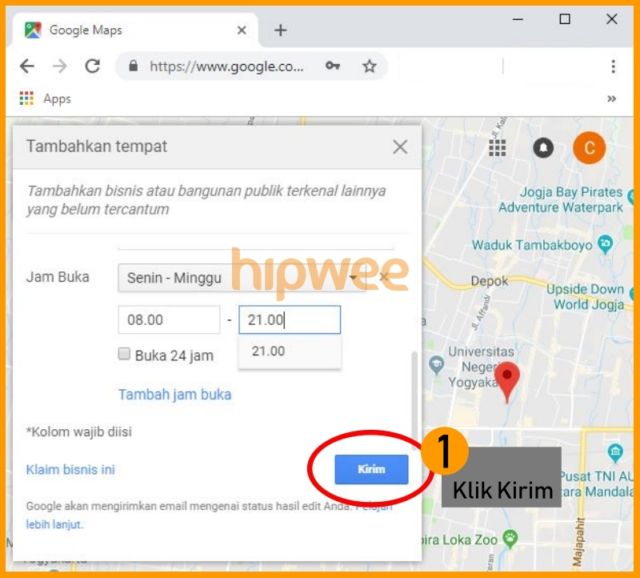Open the Apps shortcut in bookmarks bar
This screenshot has width=640, height=578.
pos(45,98)
